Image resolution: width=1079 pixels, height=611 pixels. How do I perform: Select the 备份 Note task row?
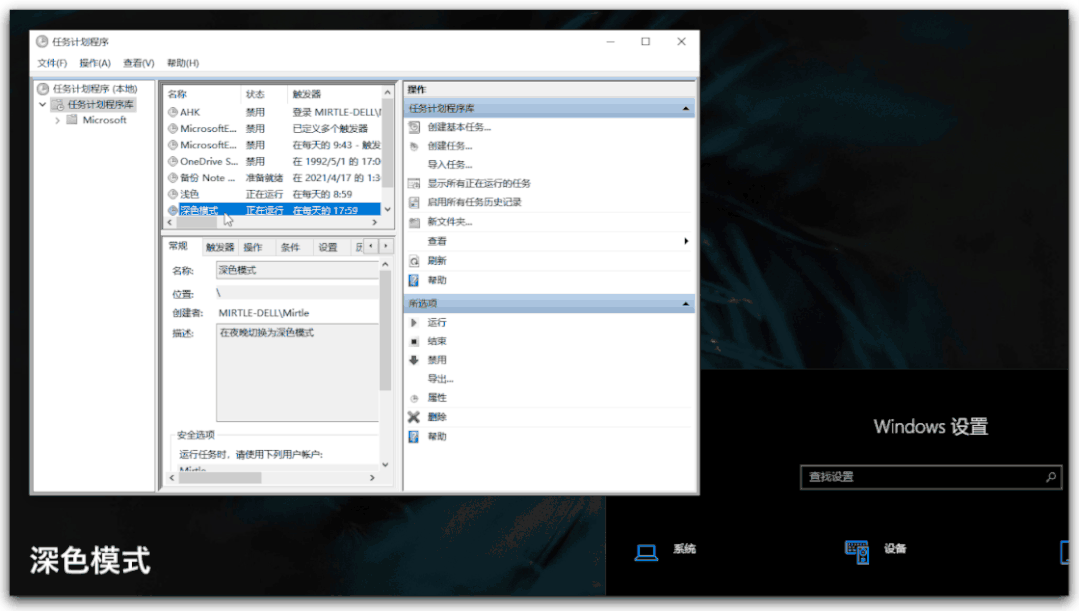273,178
